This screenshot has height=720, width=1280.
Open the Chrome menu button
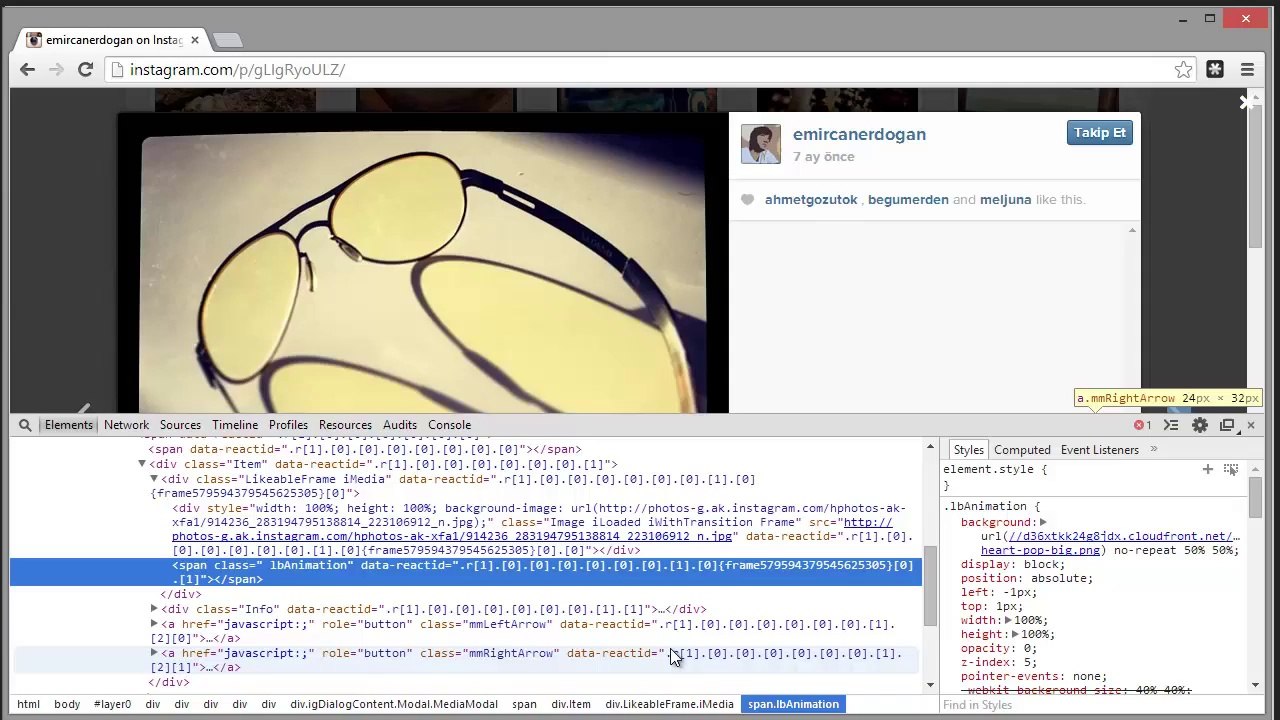click(x=1247, y=69)
